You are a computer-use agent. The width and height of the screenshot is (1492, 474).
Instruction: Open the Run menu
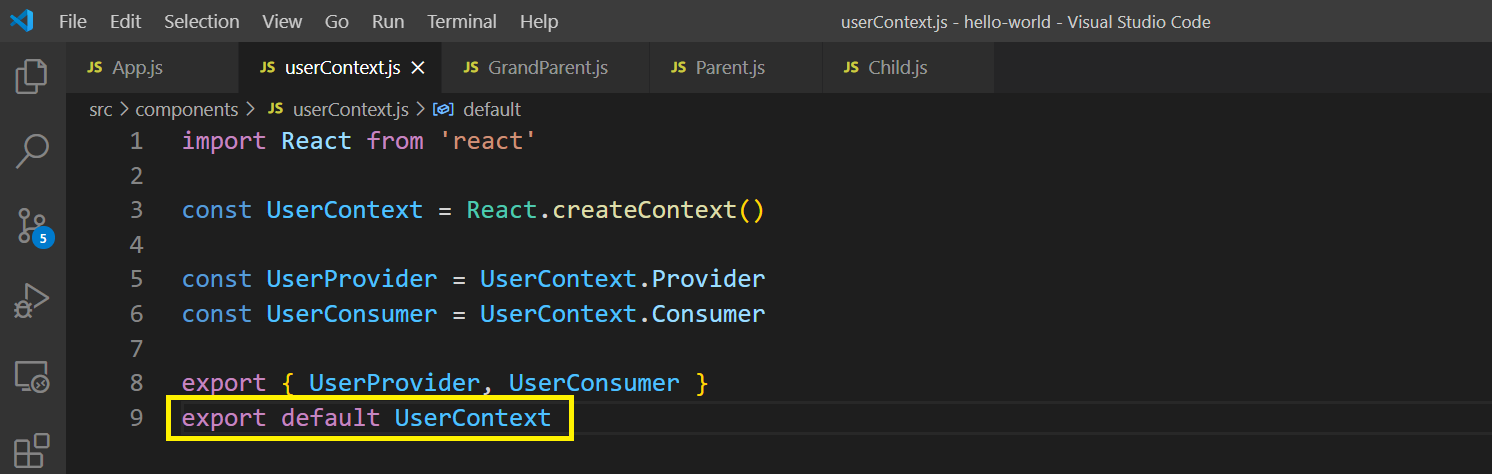388,21
